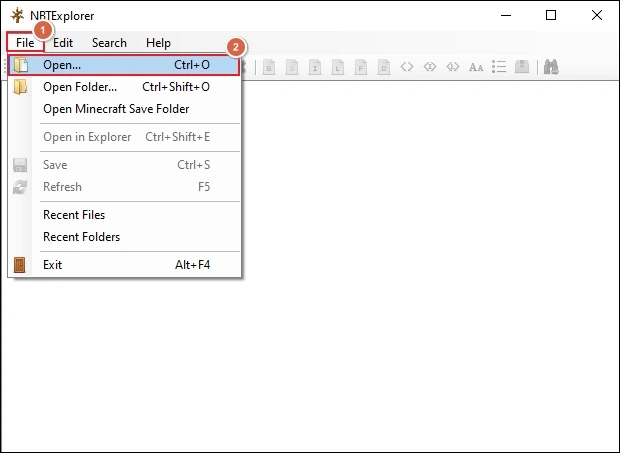Click the Add Long Tag toolbar icon
Screen dimensions: 620x453
[x=338, y=67]
